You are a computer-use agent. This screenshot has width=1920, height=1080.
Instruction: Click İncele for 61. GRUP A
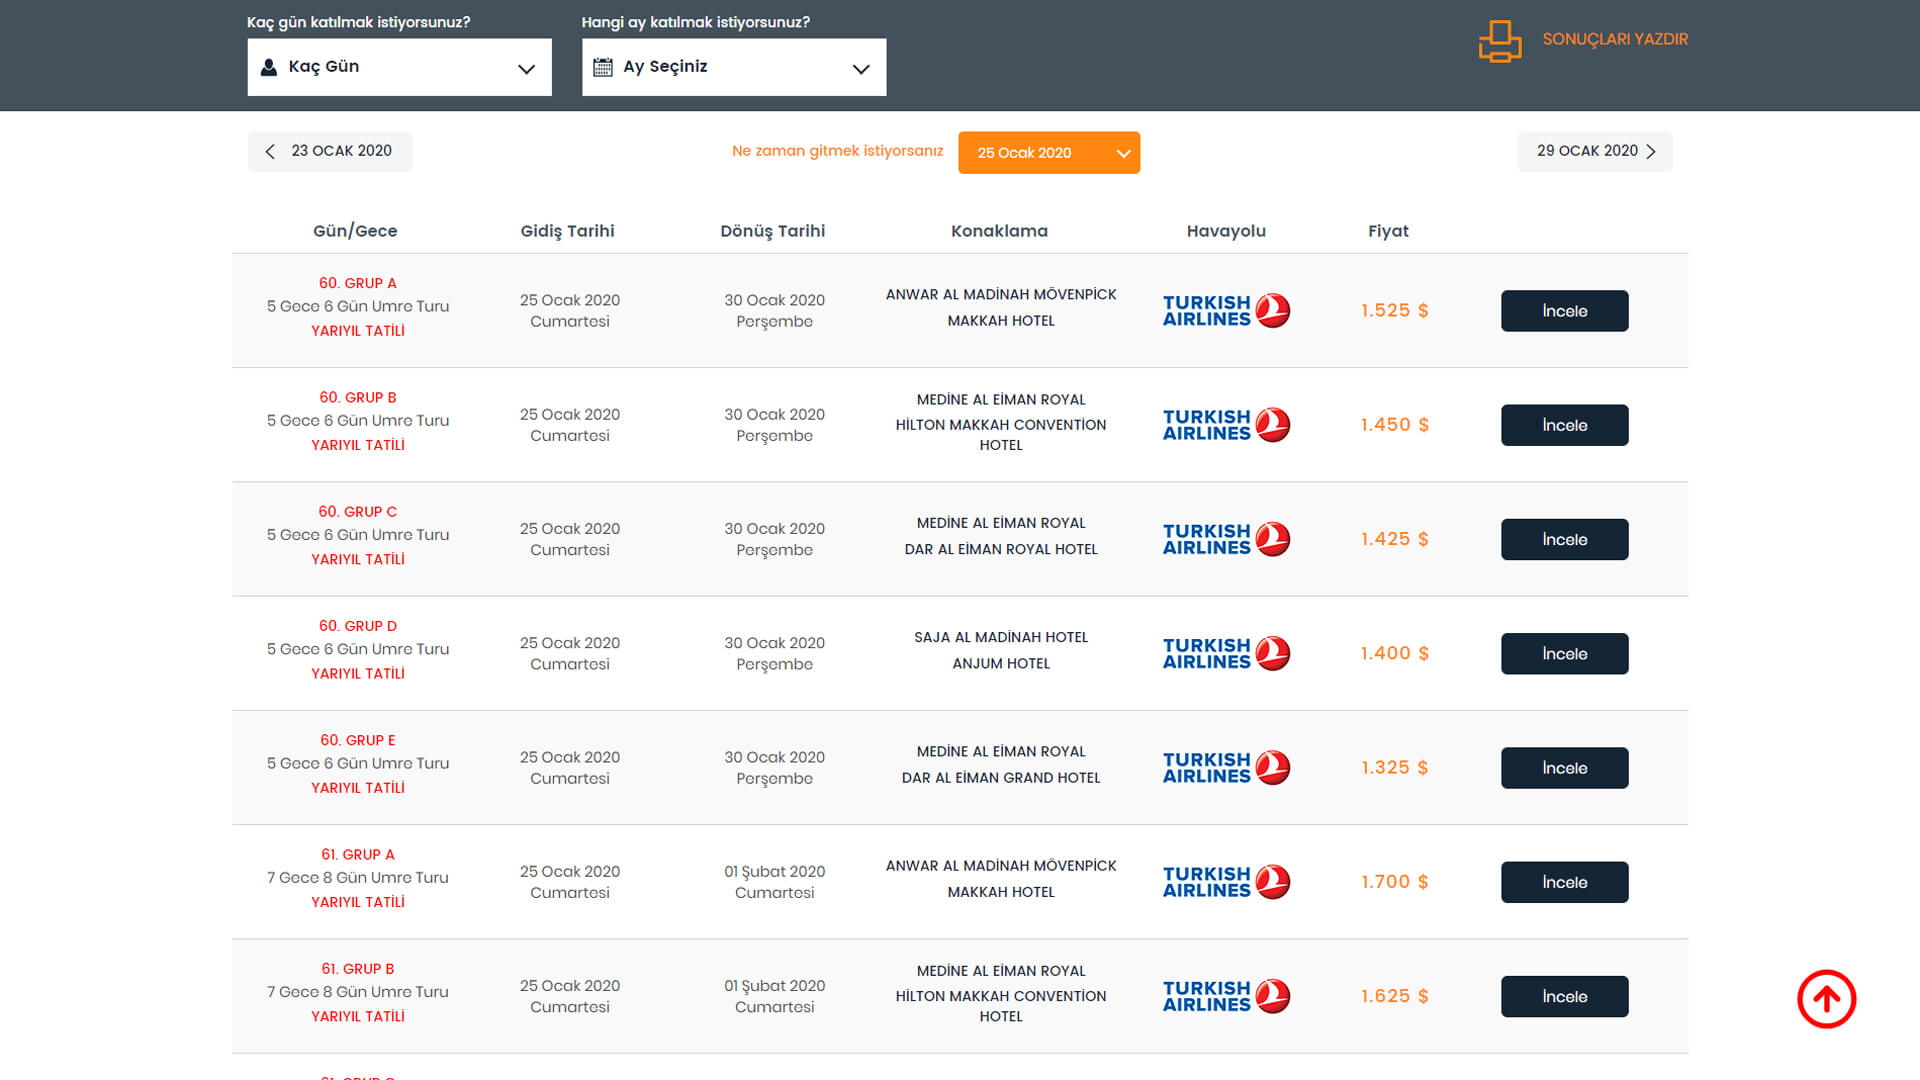pos(1564,882)
